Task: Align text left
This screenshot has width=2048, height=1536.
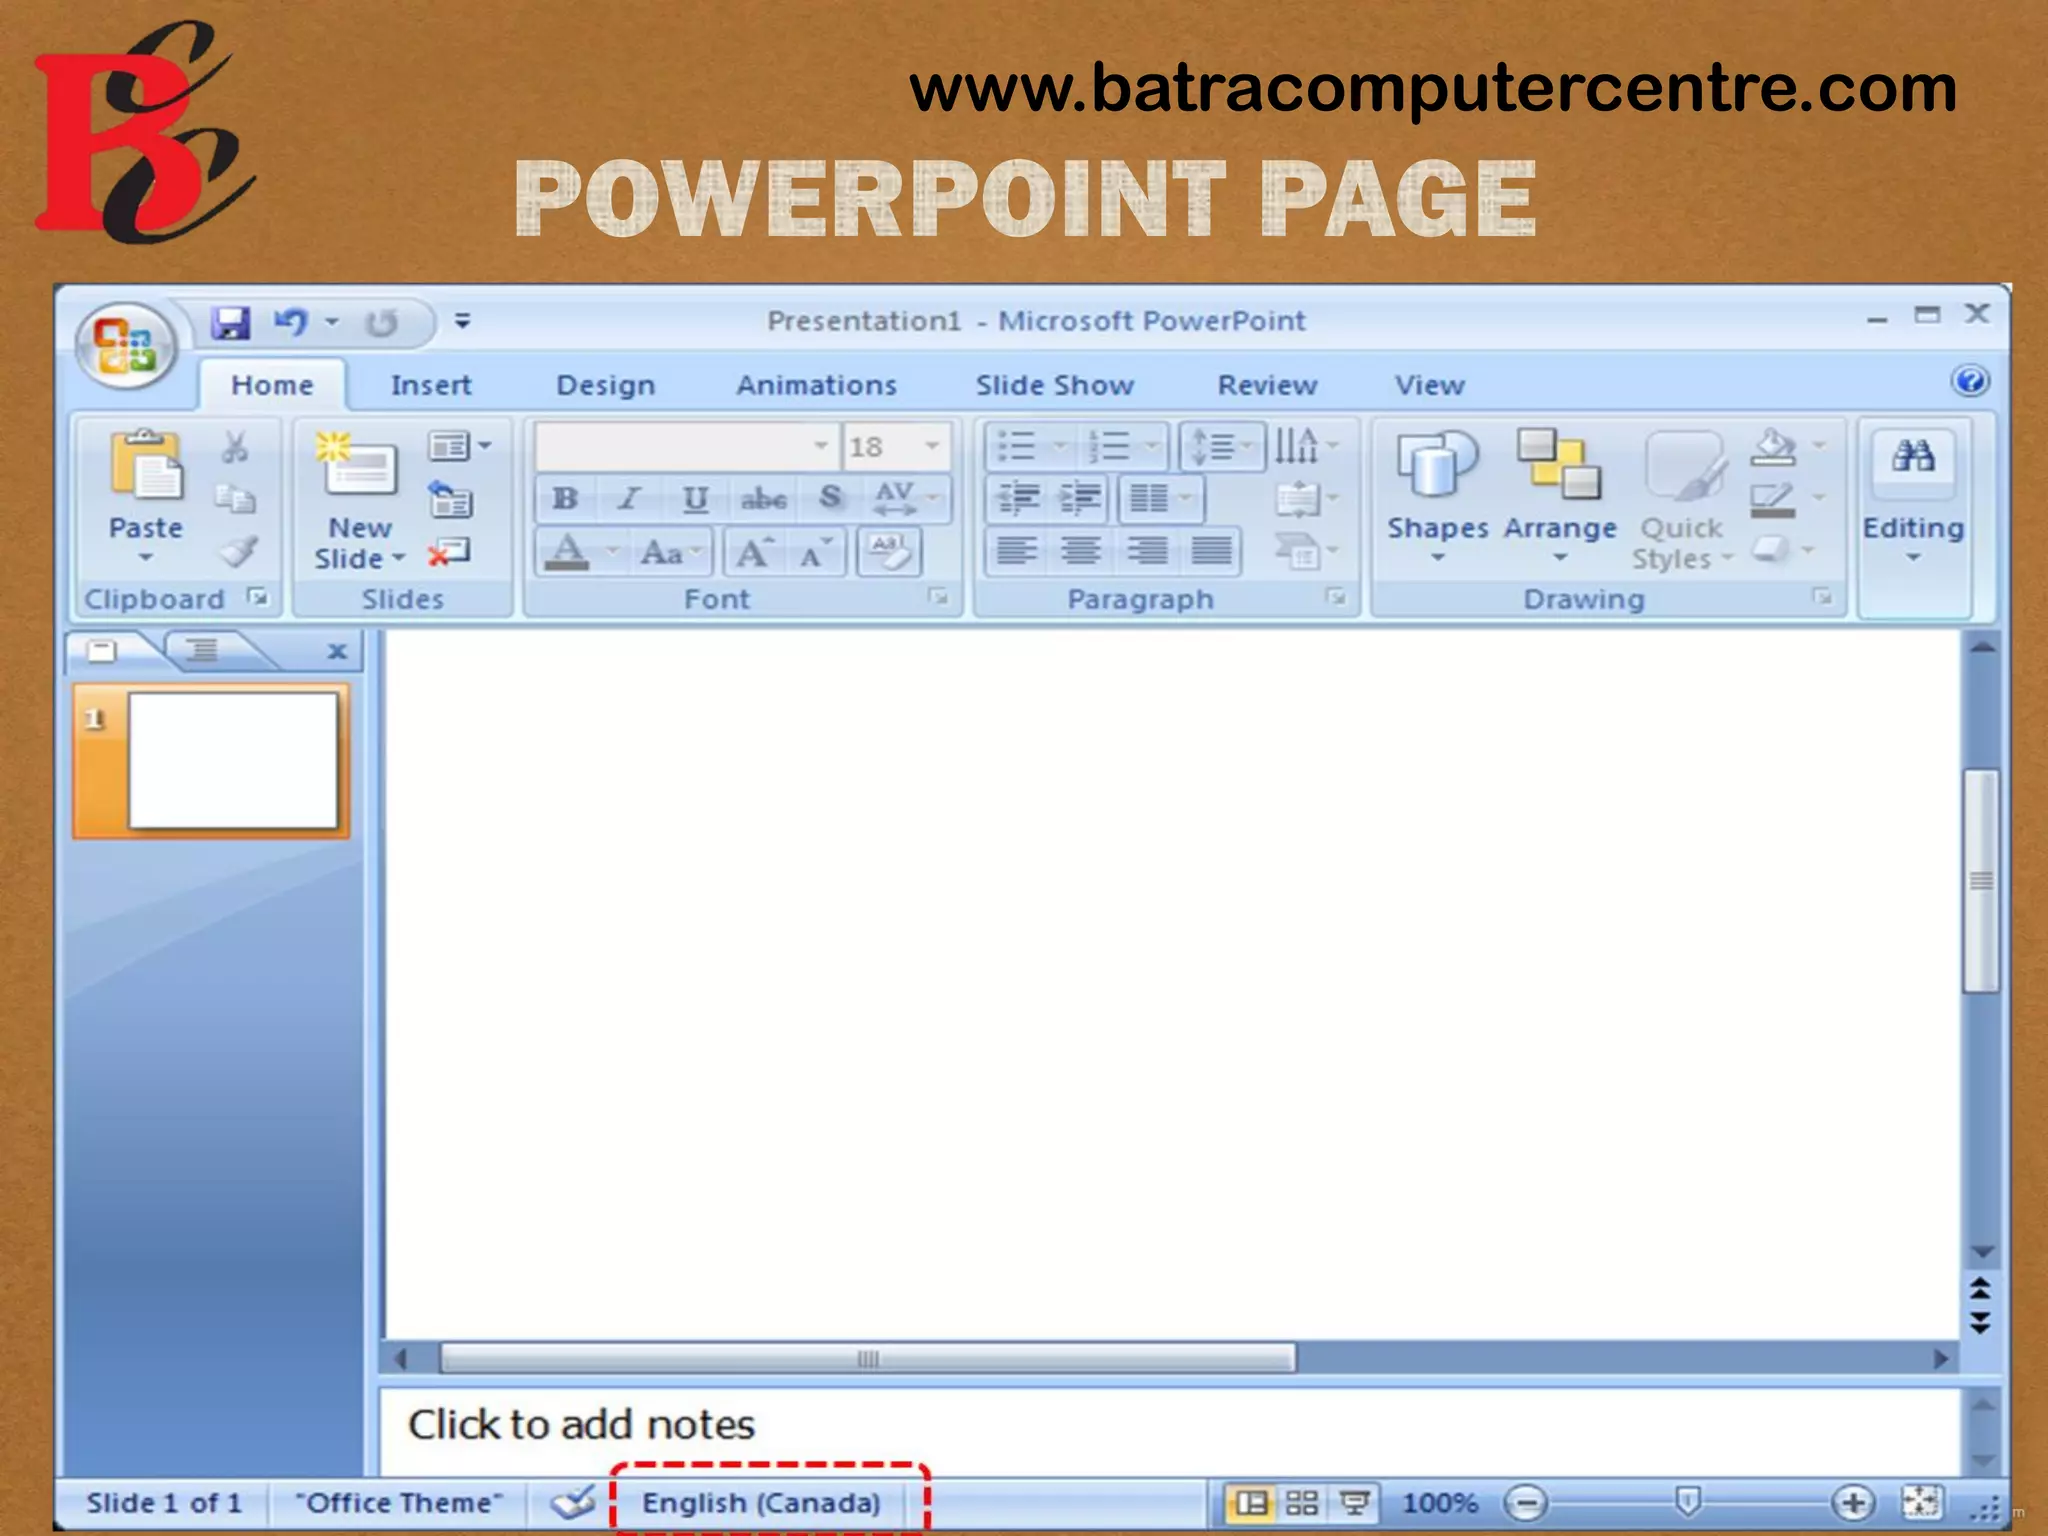Action: click(x=1017, y=551)
